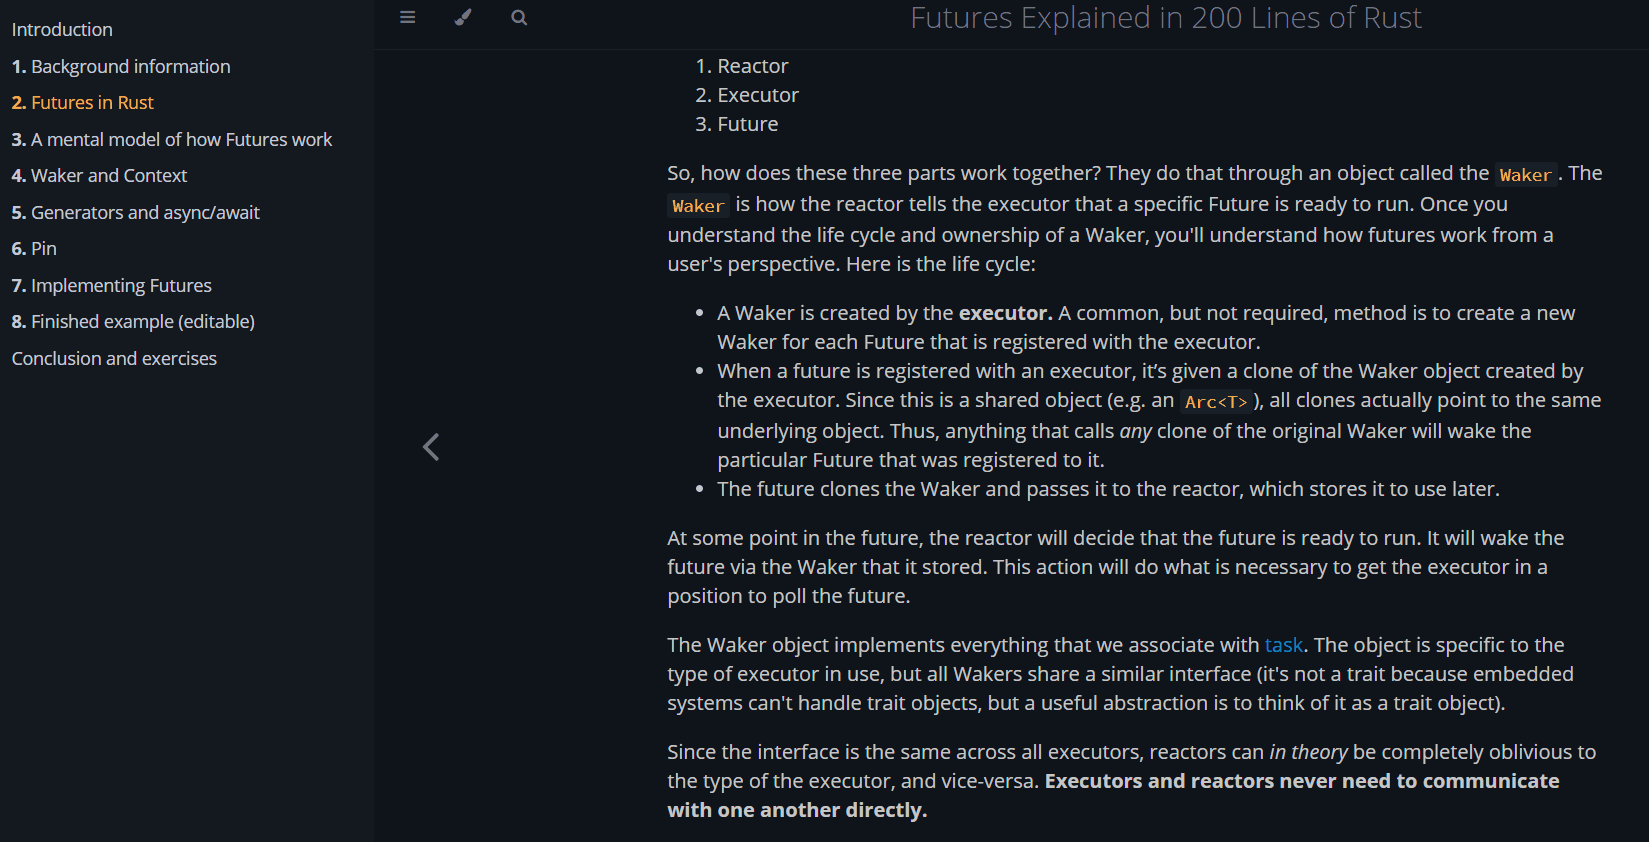Image resolution: width=1649 pixels, height=842 pixels.
Task: Navigate to Waker and Context chapter
Action: click(99, 176)
